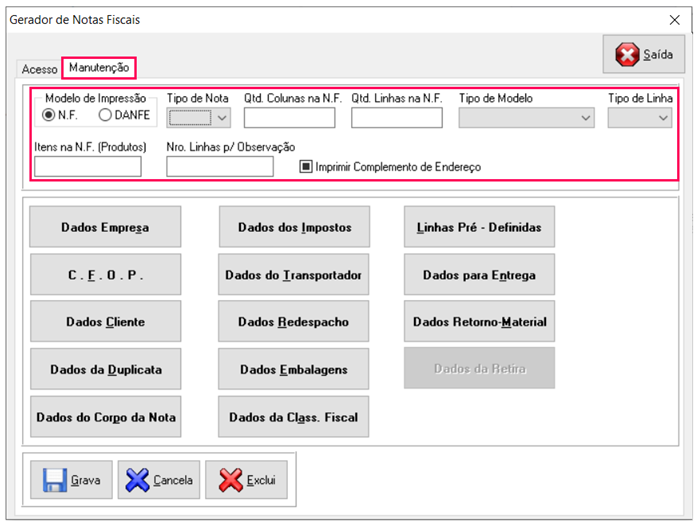Image resolution: width=697 pixels, height=523 pixels.
Task: Open the Tipo de Linha dropdown
Action: [x=663, y=118]
